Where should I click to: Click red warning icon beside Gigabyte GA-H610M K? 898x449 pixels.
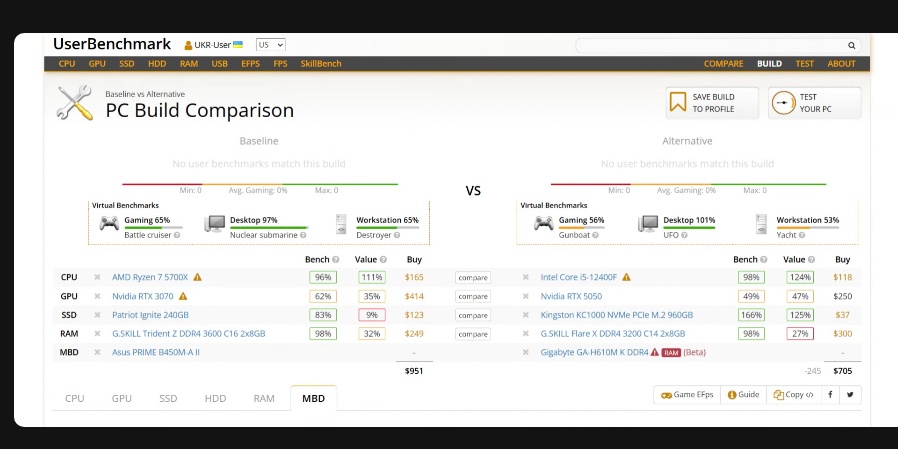[x=655, y=352]
